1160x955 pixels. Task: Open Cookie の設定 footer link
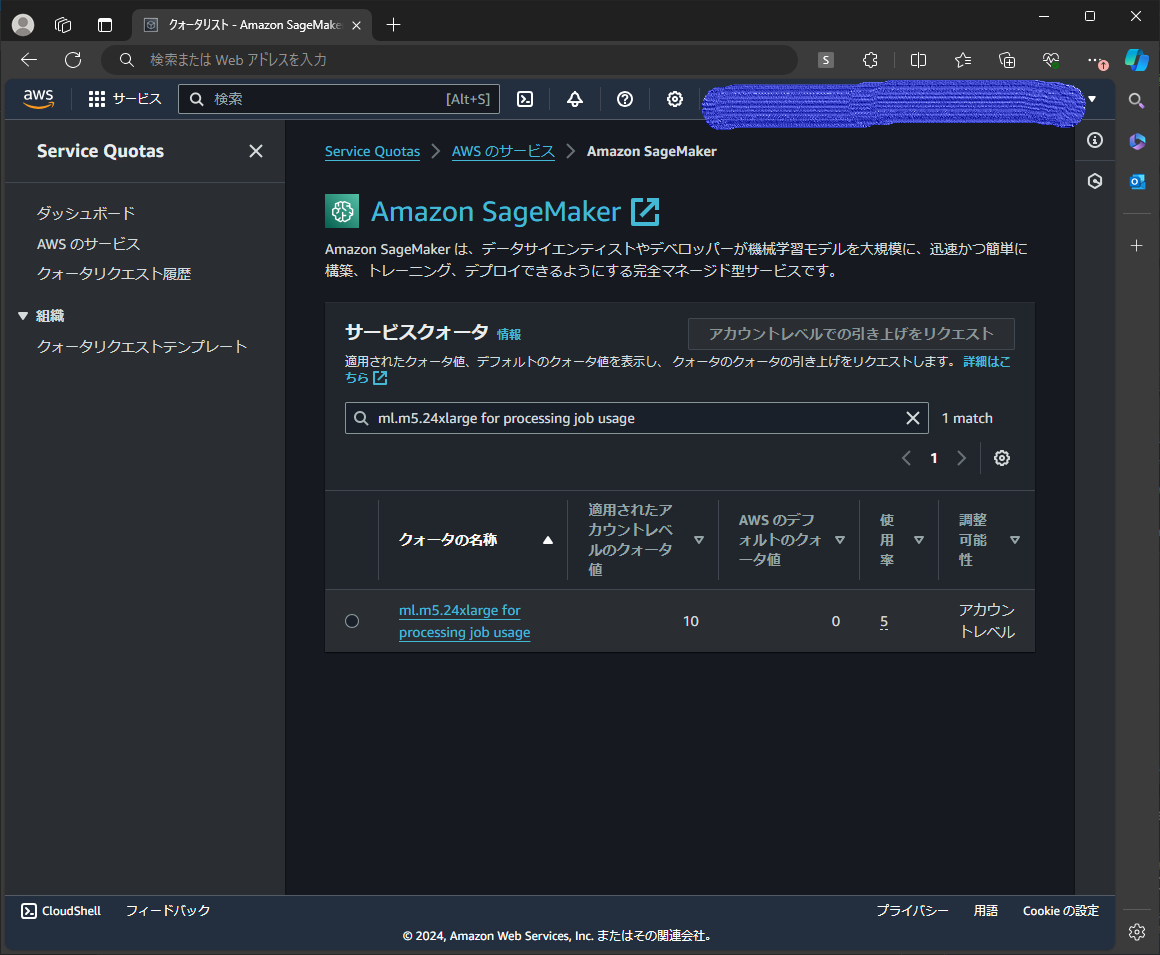pyautogui.click(x=1061, y=911)
